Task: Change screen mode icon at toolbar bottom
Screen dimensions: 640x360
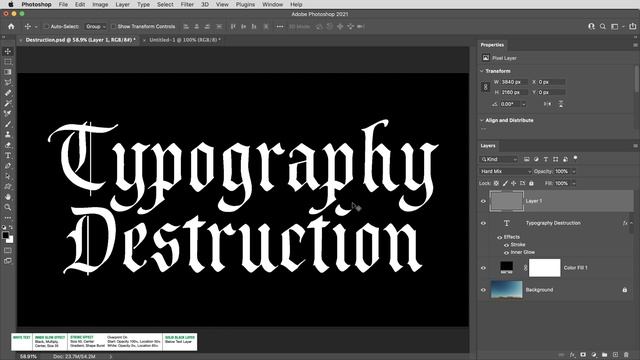Action: pyautogui.click(x=8, y=261)
